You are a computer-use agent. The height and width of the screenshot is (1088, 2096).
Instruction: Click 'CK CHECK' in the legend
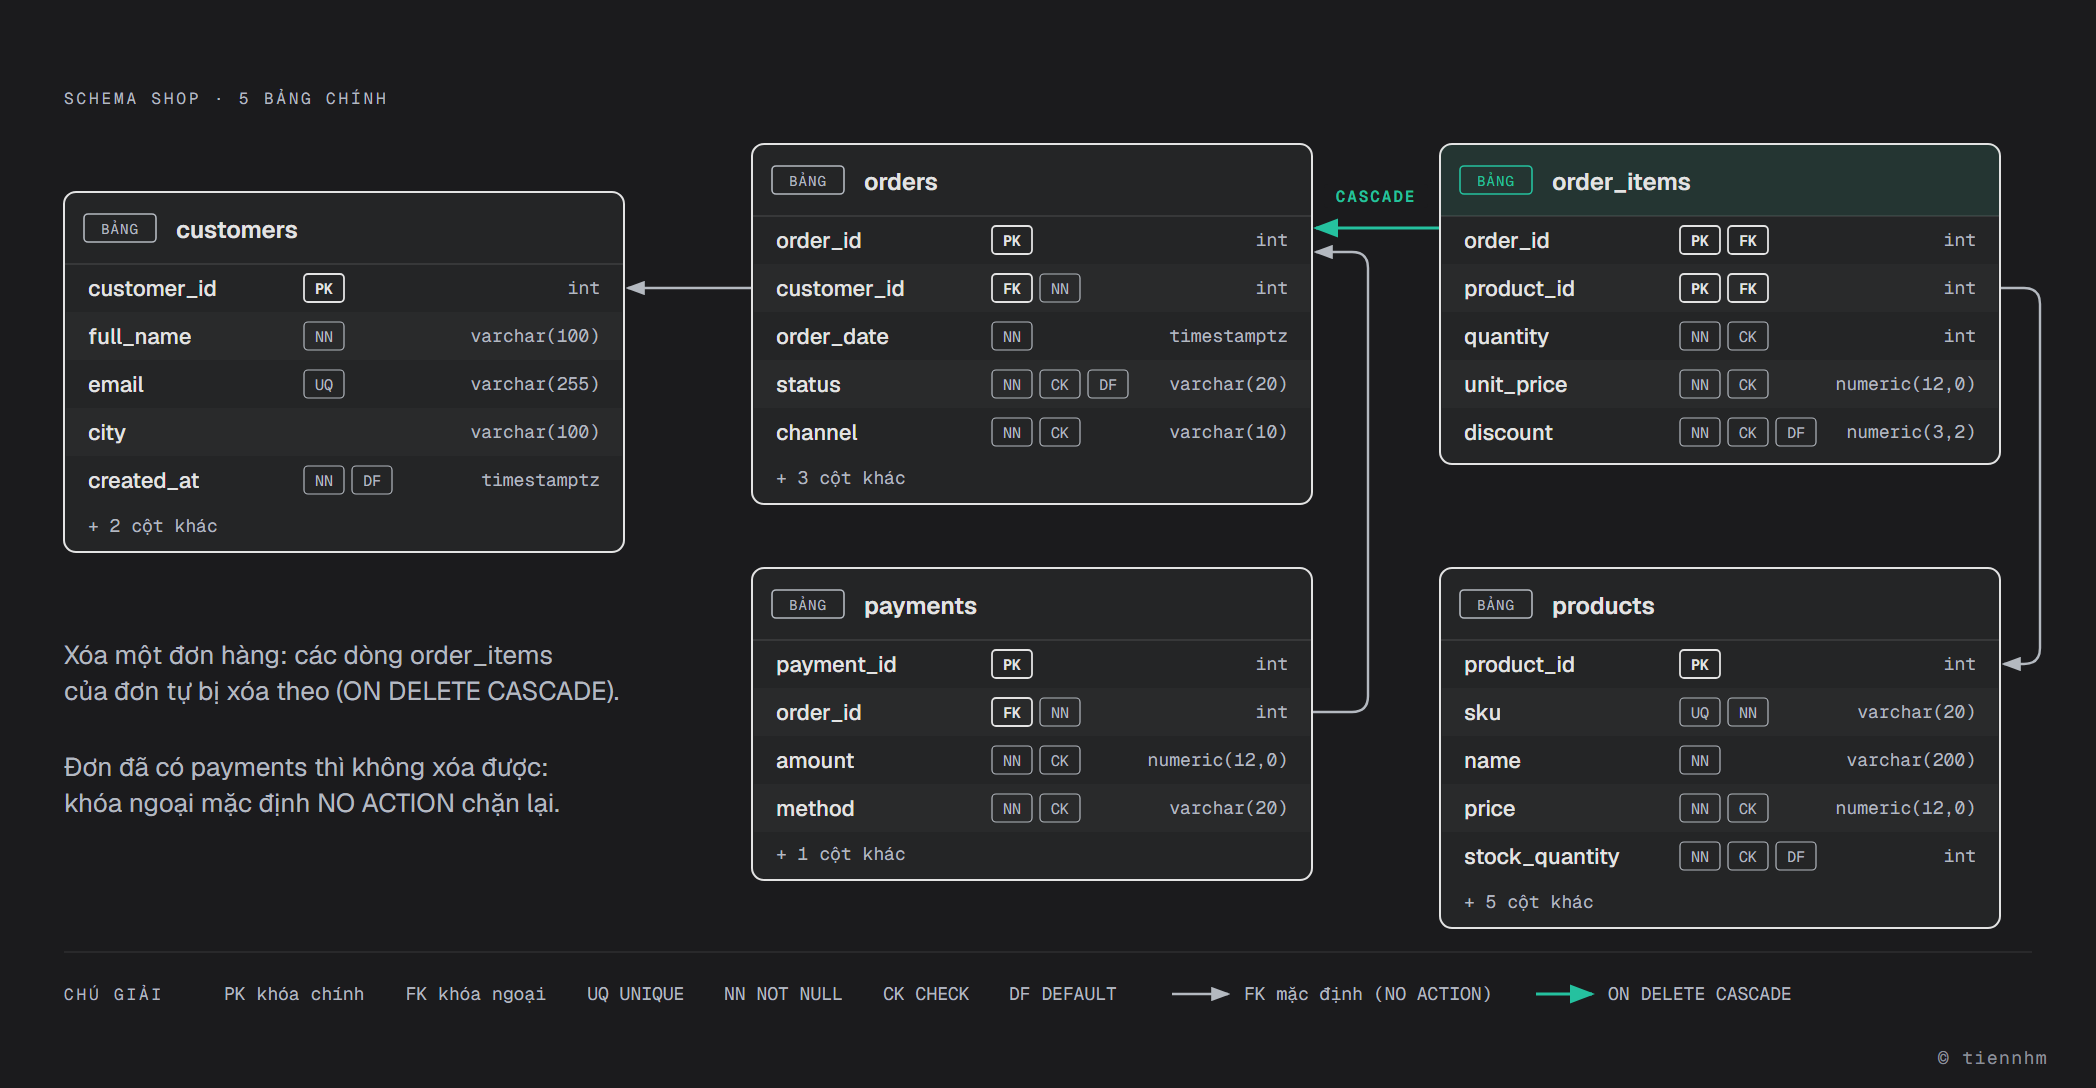926,994
